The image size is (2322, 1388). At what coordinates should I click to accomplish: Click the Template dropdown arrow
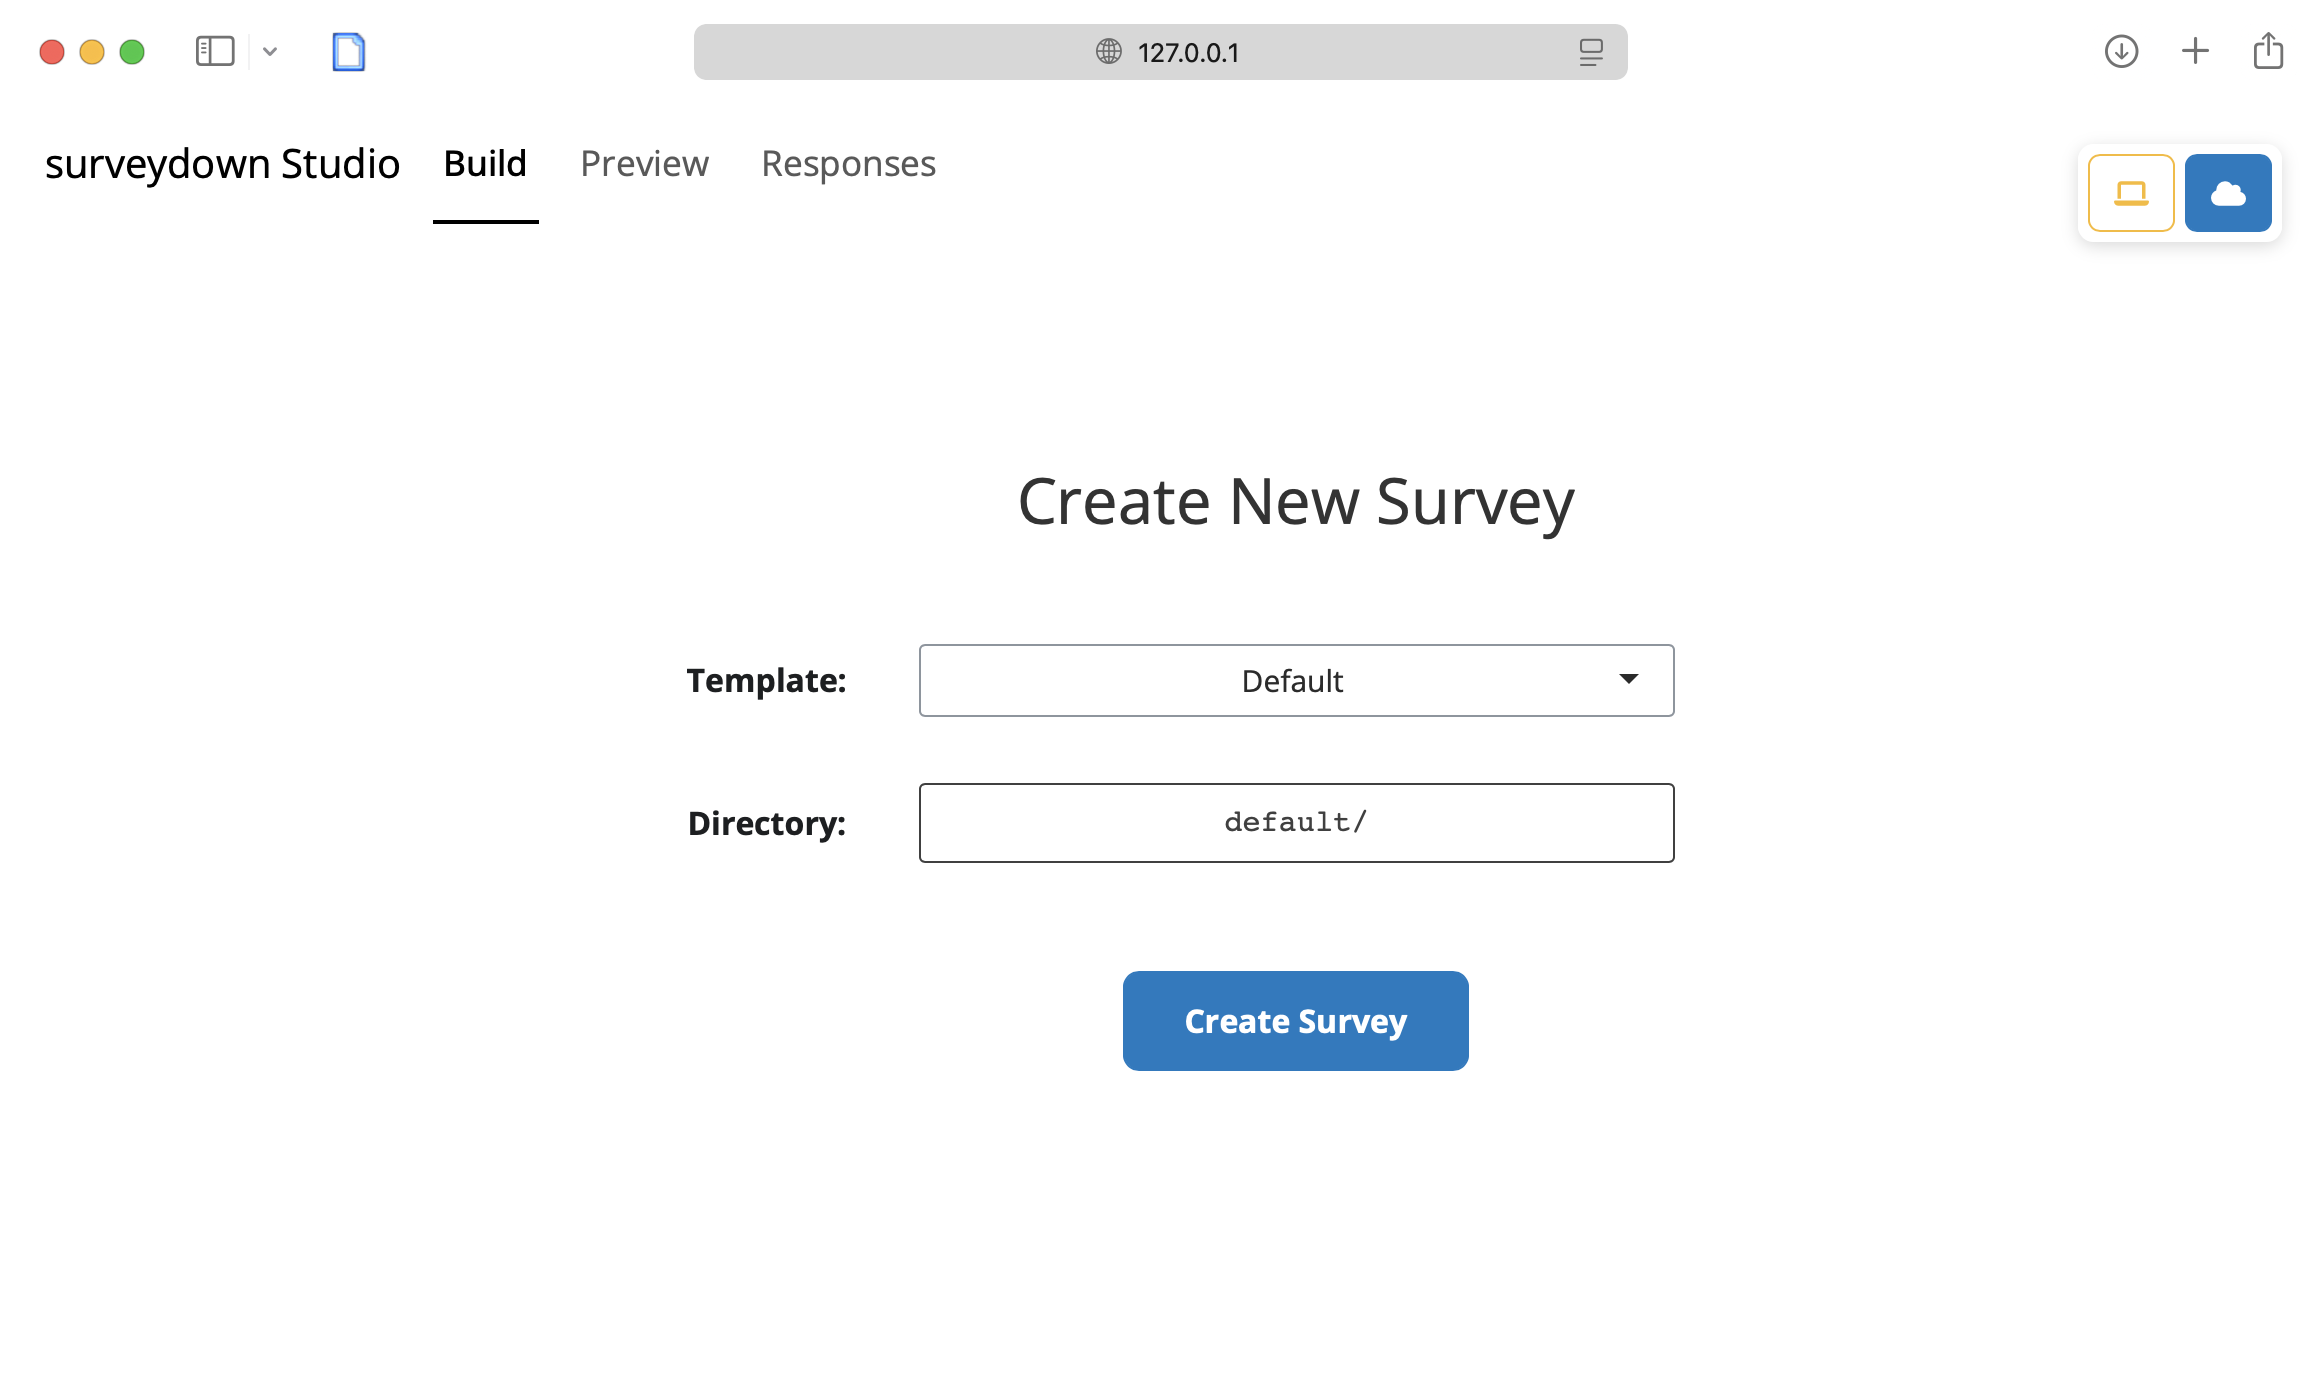(x=1628, y=679)
